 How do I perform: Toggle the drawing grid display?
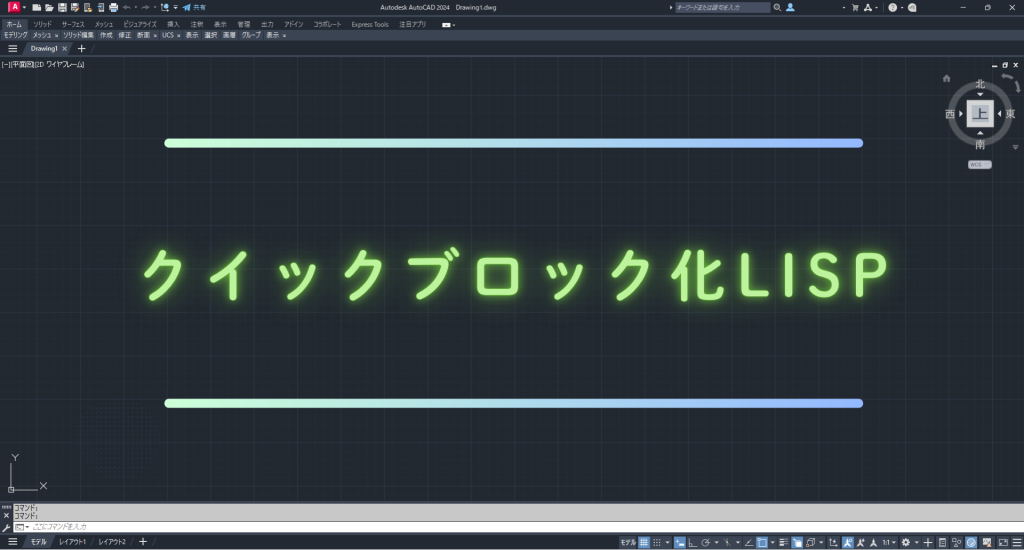coord(644,542)
